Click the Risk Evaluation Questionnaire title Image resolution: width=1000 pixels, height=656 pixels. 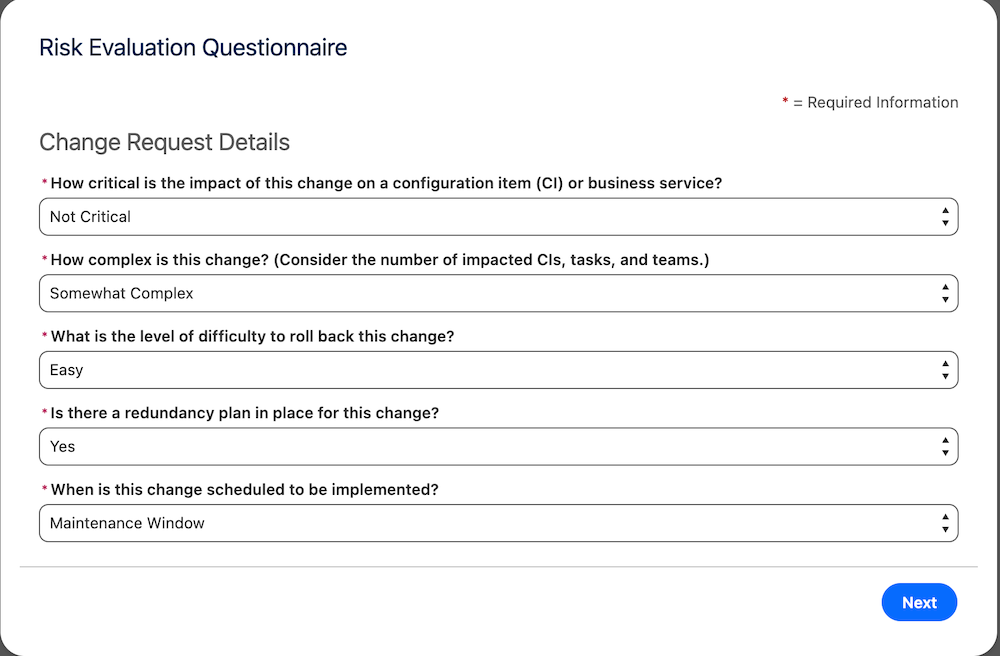[193, 47]
